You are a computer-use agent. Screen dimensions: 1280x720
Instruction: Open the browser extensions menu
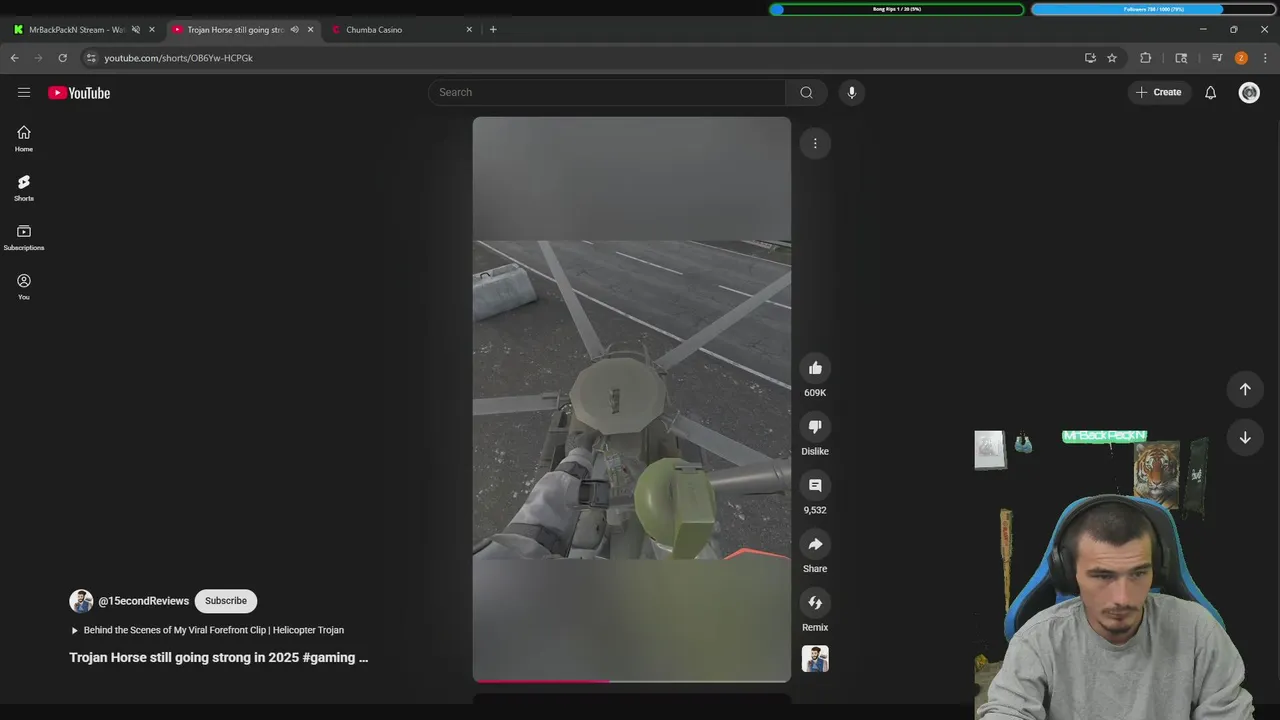click(1146, 58)
